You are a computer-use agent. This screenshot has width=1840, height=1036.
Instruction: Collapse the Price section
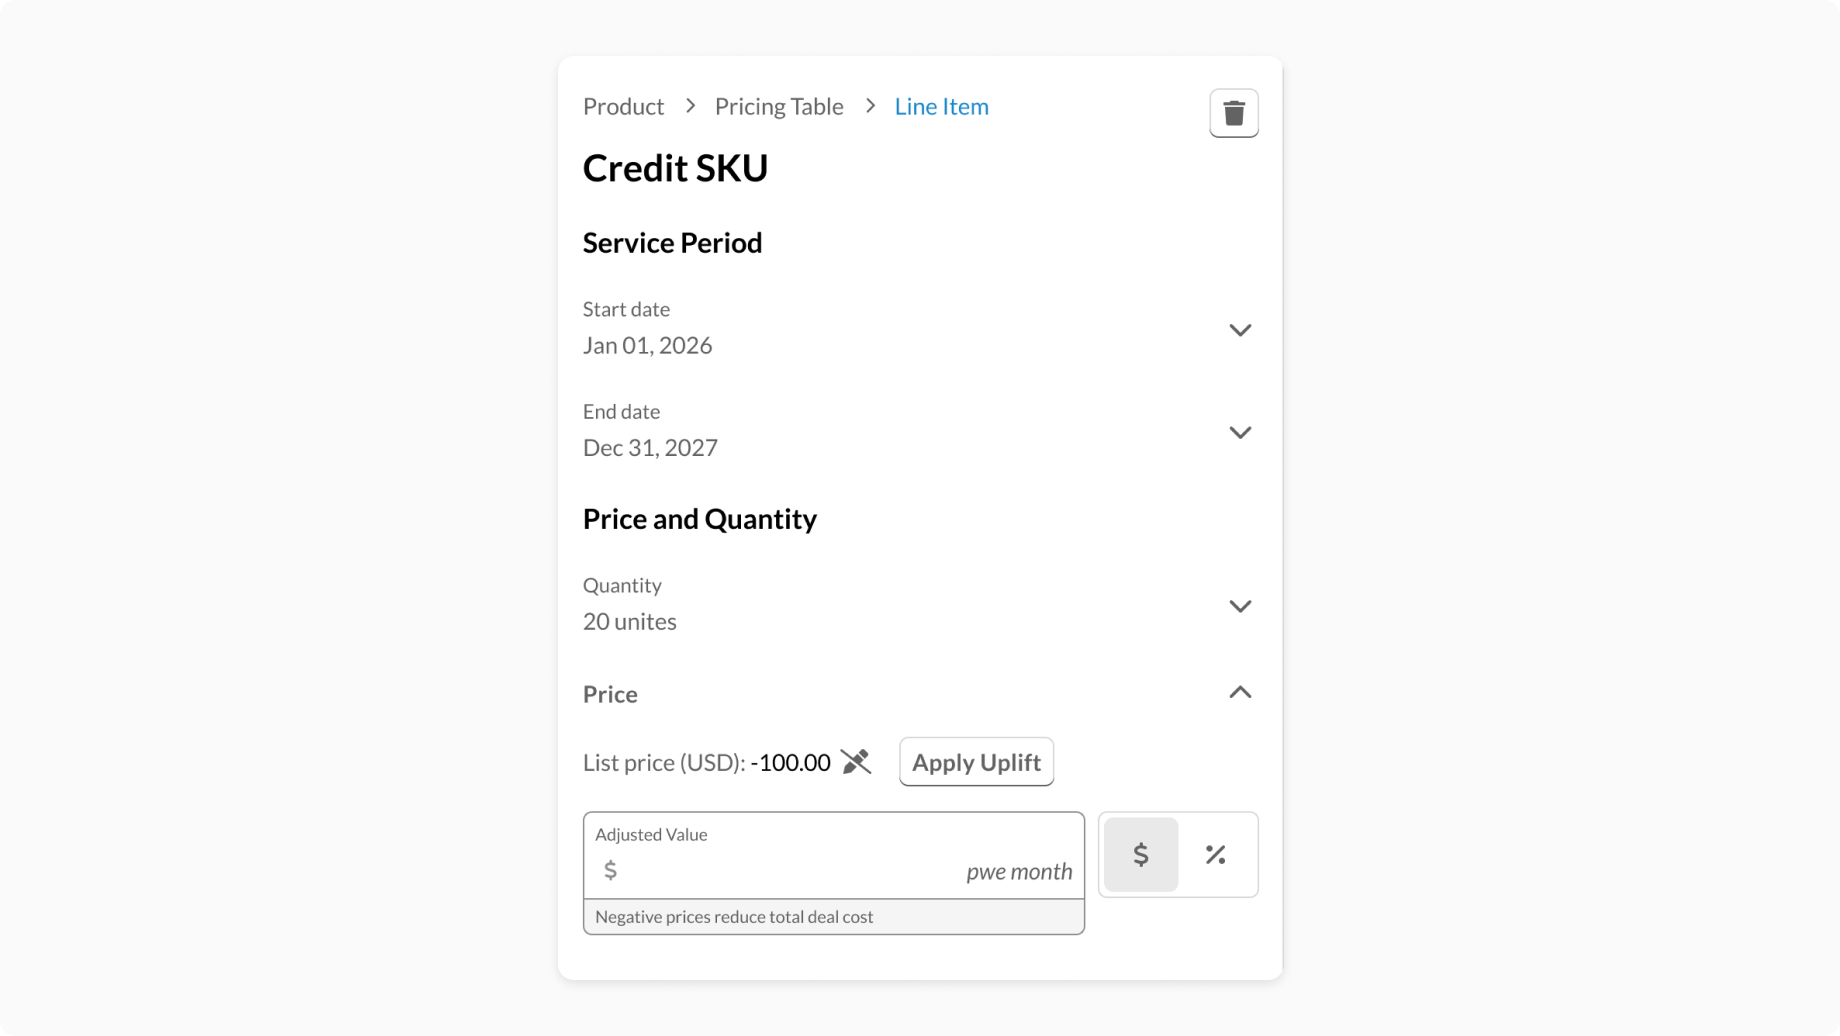click(1240, 693)
